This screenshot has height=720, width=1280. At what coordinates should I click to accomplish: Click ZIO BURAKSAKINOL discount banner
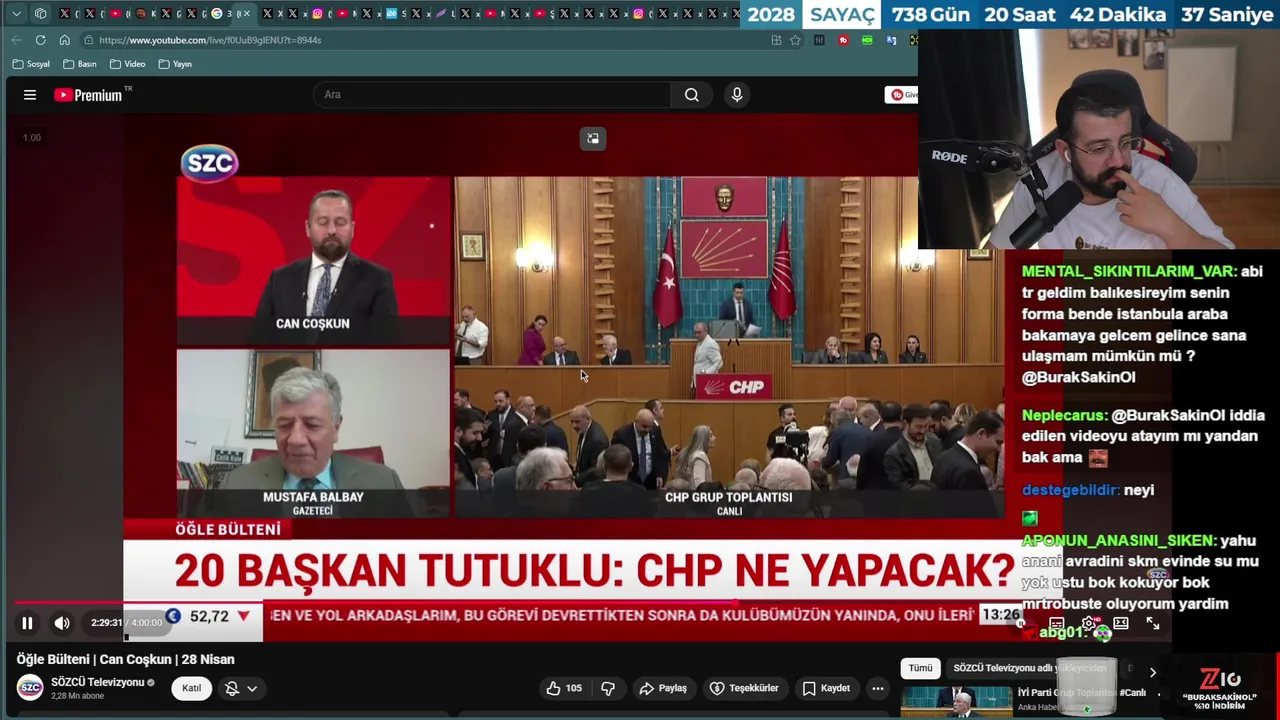[x=1219, y=688]
